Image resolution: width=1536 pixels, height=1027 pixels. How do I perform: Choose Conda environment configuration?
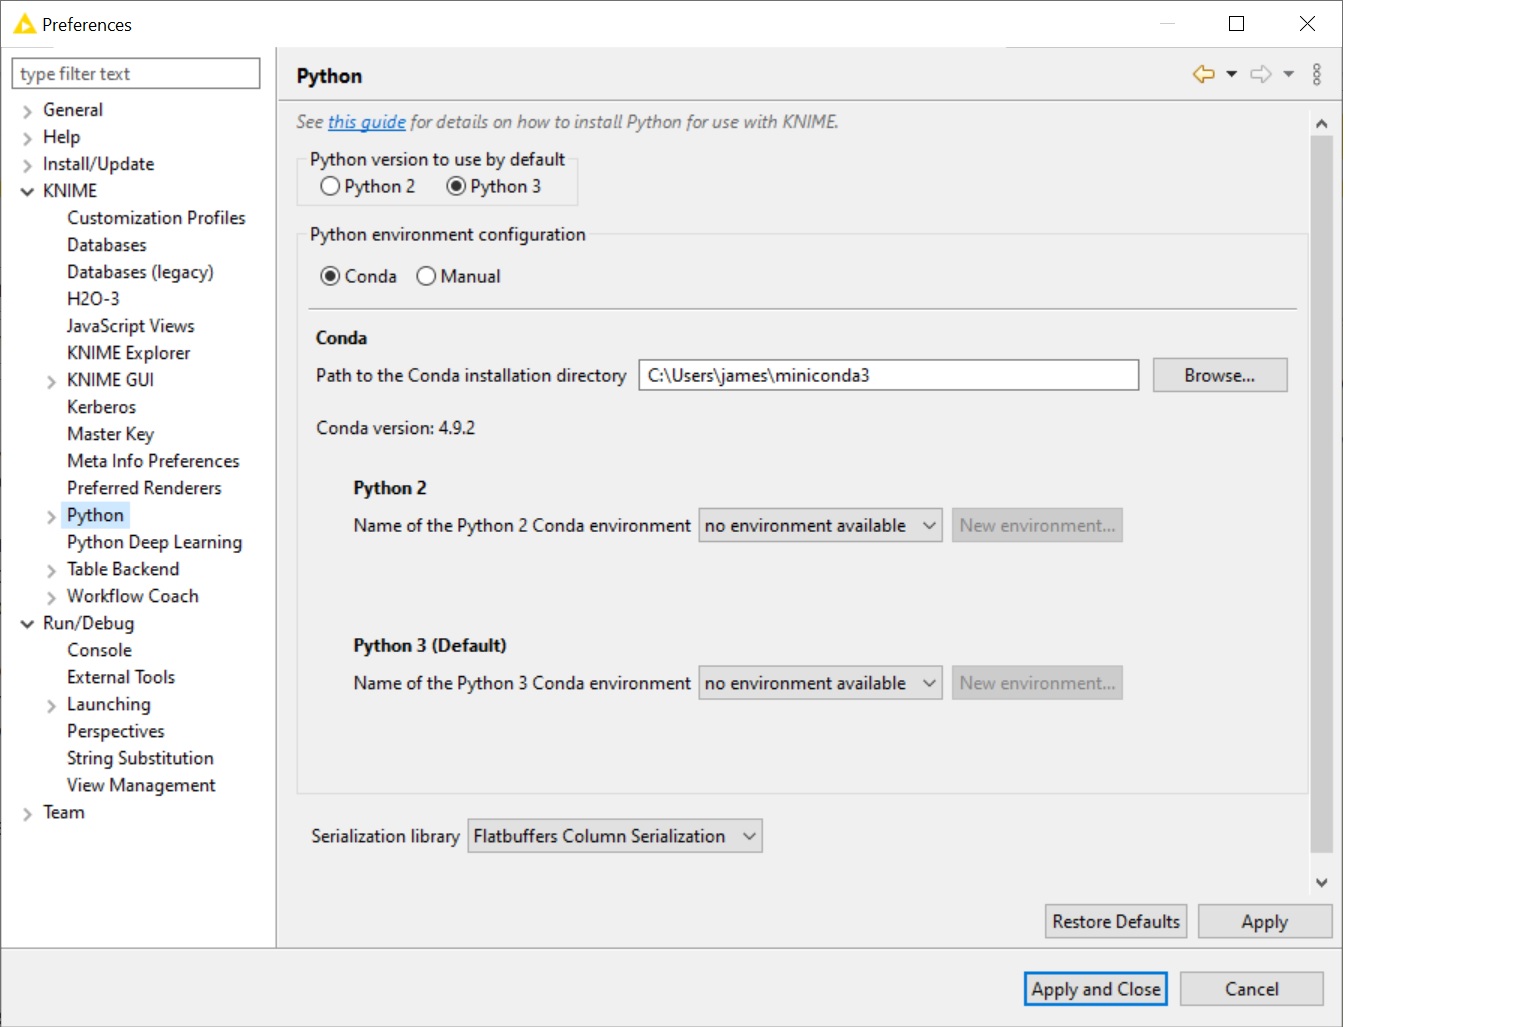pyautogui.click(x=330, y=276)
